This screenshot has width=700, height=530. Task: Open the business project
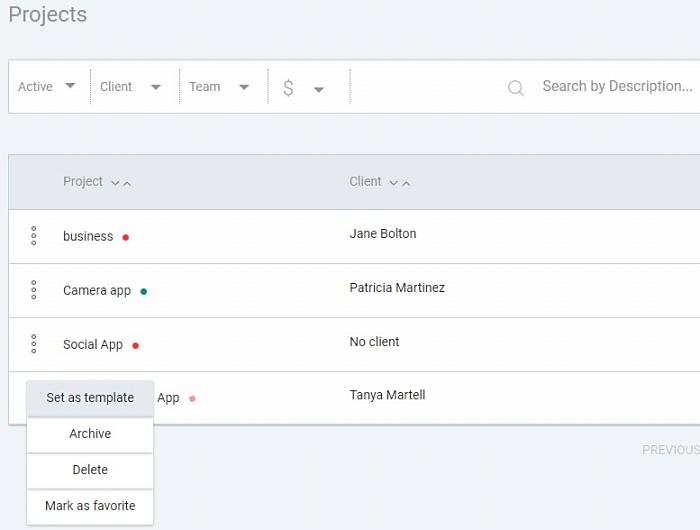point(88,236)
